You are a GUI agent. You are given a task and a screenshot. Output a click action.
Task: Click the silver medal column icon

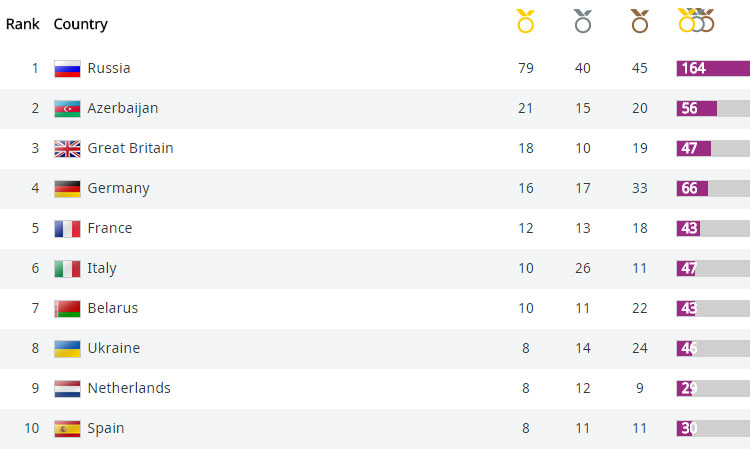583,21
